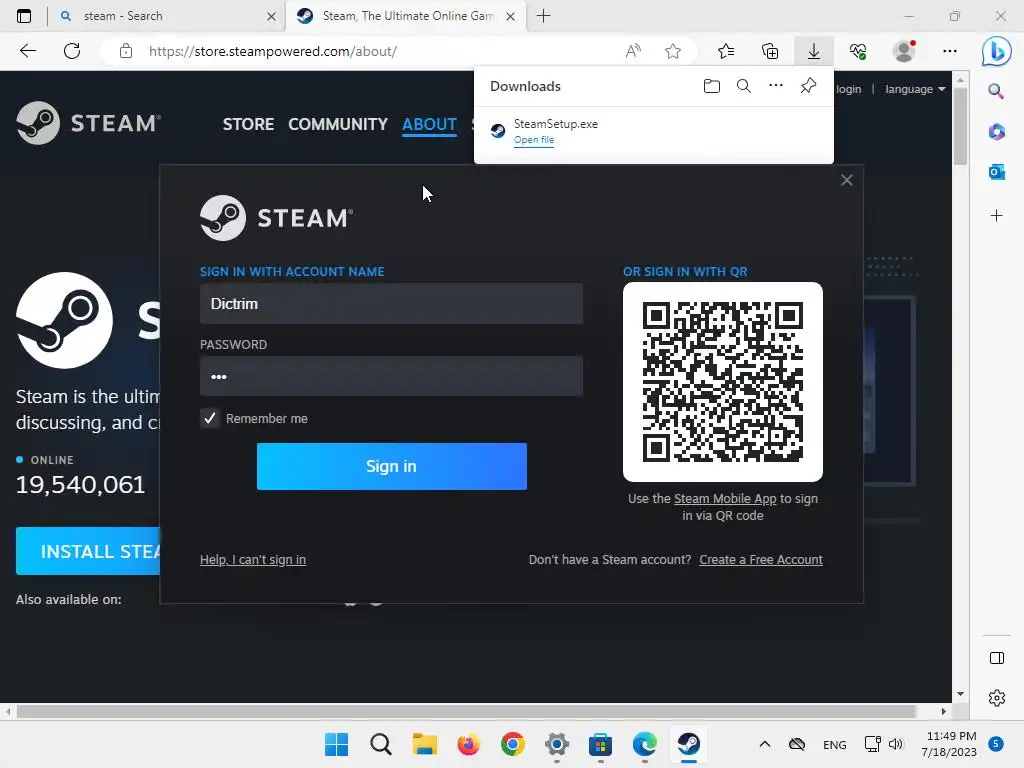Open Microsoft 365 in the sidebar
1024x768 pixels.
pyautogui.click(x=997, y=132)
